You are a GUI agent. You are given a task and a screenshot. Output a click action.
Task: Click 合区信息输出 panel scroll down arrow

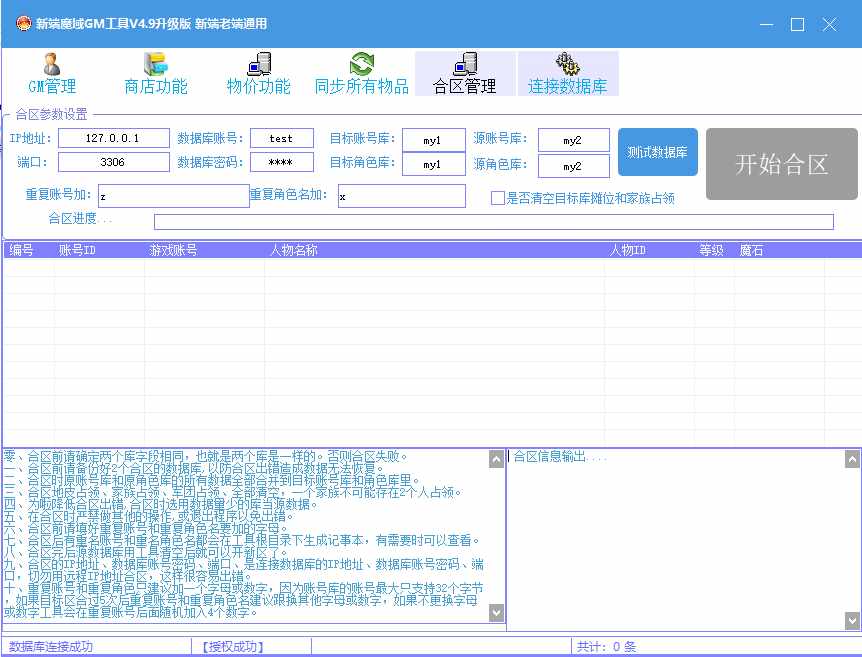pyautogui.click(x=852, y=621)
